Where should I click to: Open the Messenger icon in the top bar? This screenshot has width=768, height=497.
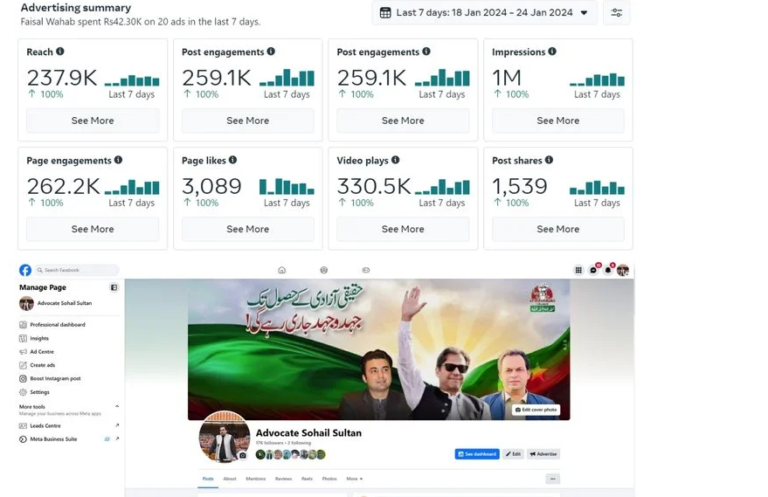click(593, 270)
